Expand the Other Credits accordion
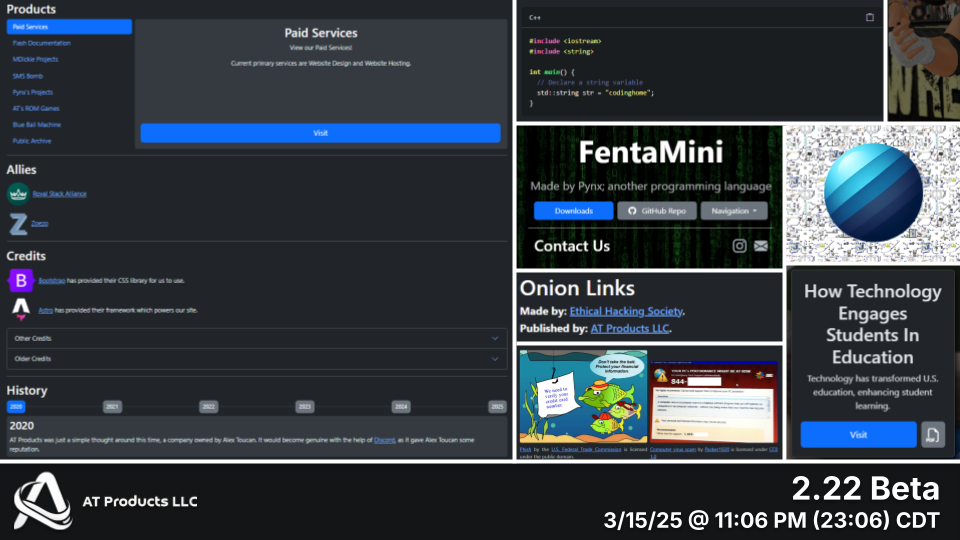Viewport: 960px width, 540px height. pos(257,339)
